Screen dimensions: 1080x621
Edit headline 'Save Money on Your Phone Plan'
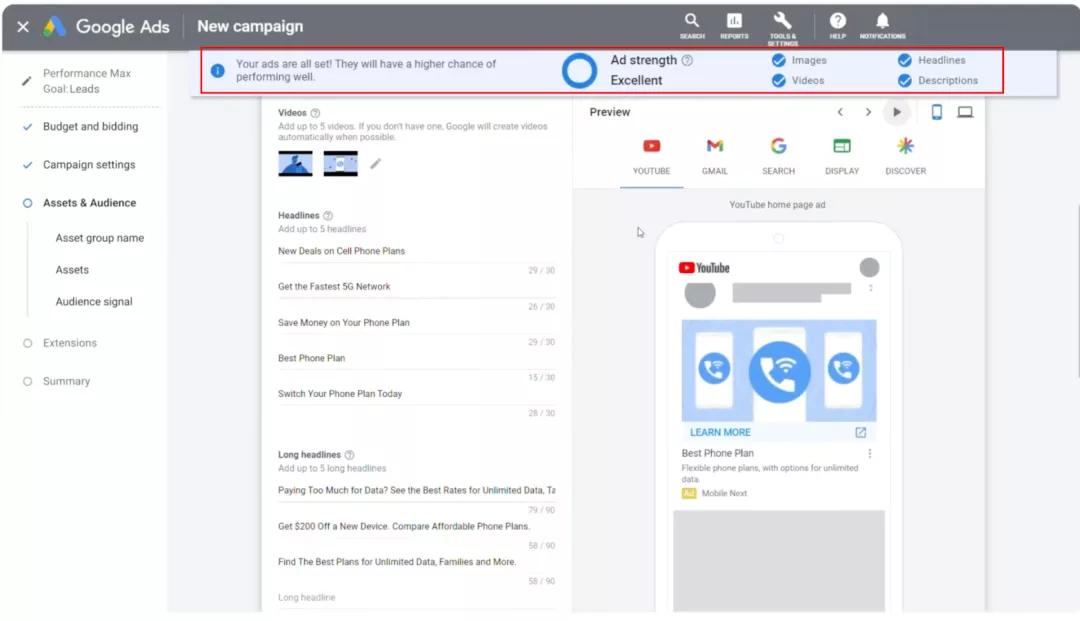[x=416, y=323]
